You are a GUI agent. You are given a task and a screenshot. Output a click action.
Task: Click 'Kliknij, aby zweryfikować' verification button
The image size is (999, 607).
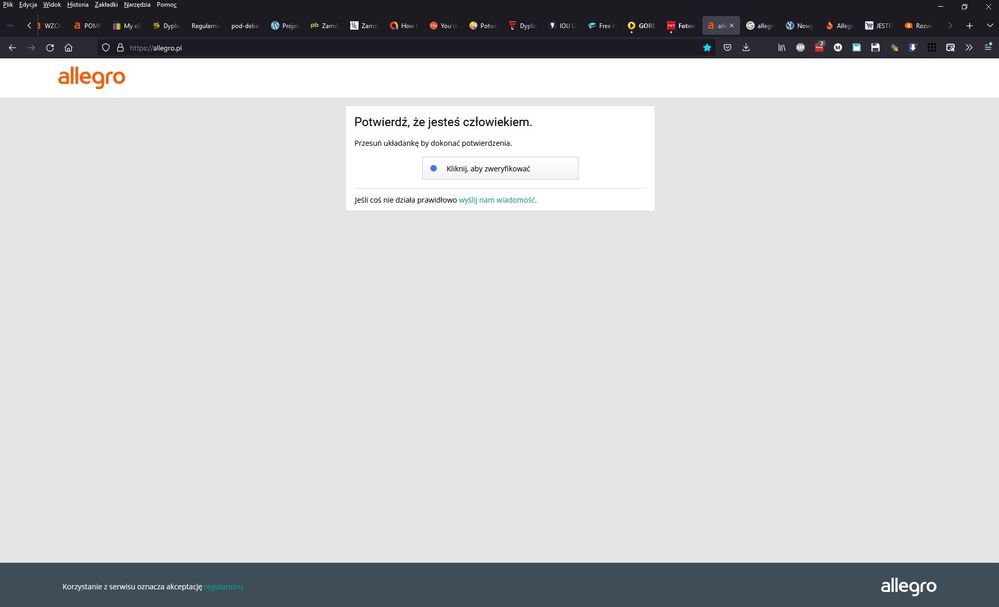tap(500, 168)
